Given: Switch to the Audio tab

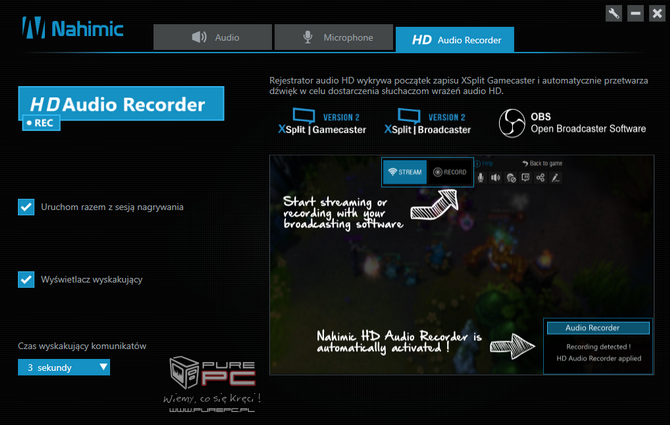Looking at the screenshot, I should (x=212, y=37).
